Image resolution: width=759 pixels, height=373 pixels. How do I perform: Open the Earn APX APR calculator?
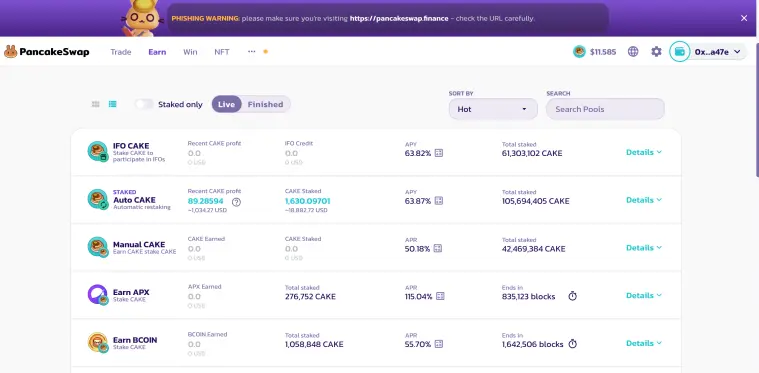440,296
